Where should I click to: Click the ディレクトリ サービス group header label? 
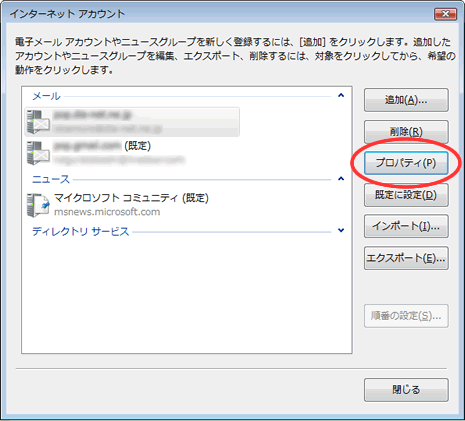click(x=80, y=231)
